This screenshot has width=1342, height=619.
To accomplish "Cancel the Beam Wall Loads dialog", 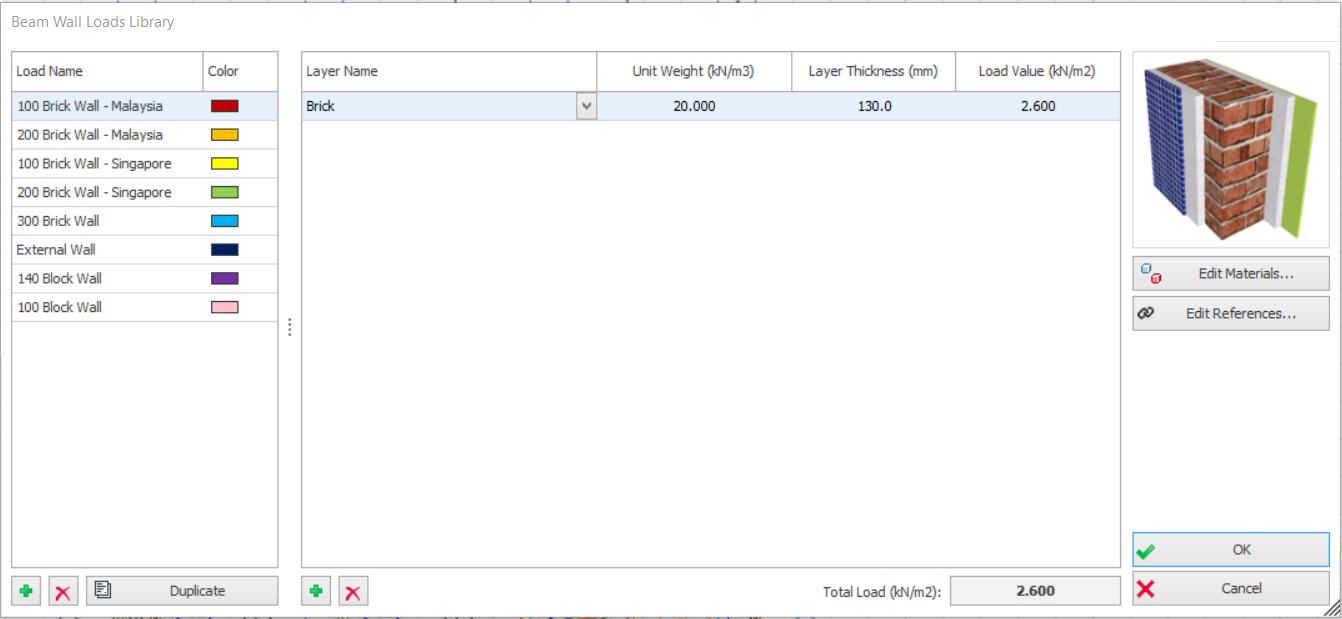I will (x=1231, y=588).
